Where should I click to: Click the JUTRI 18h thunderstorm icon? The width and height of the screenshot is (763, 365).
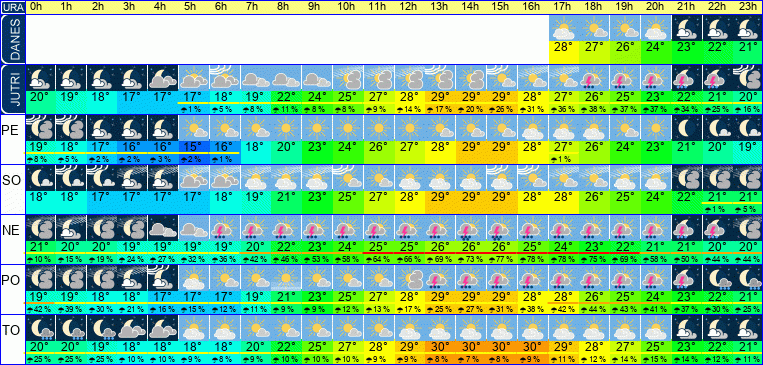click(x=595, y=78)
